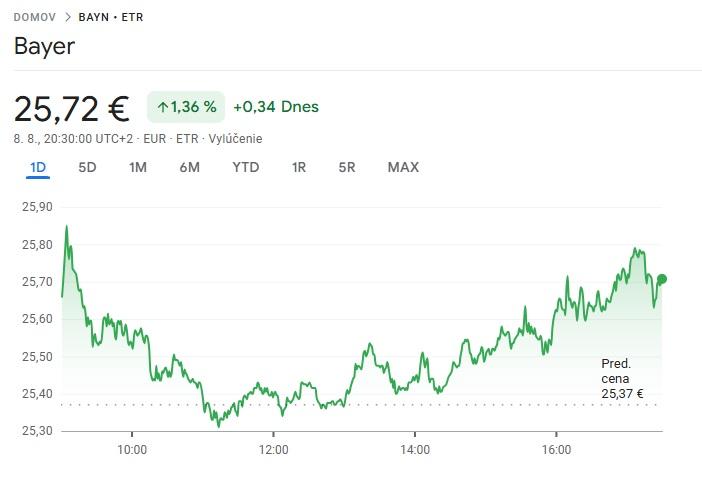Click the breadcrumb chevron arrow

67,17
